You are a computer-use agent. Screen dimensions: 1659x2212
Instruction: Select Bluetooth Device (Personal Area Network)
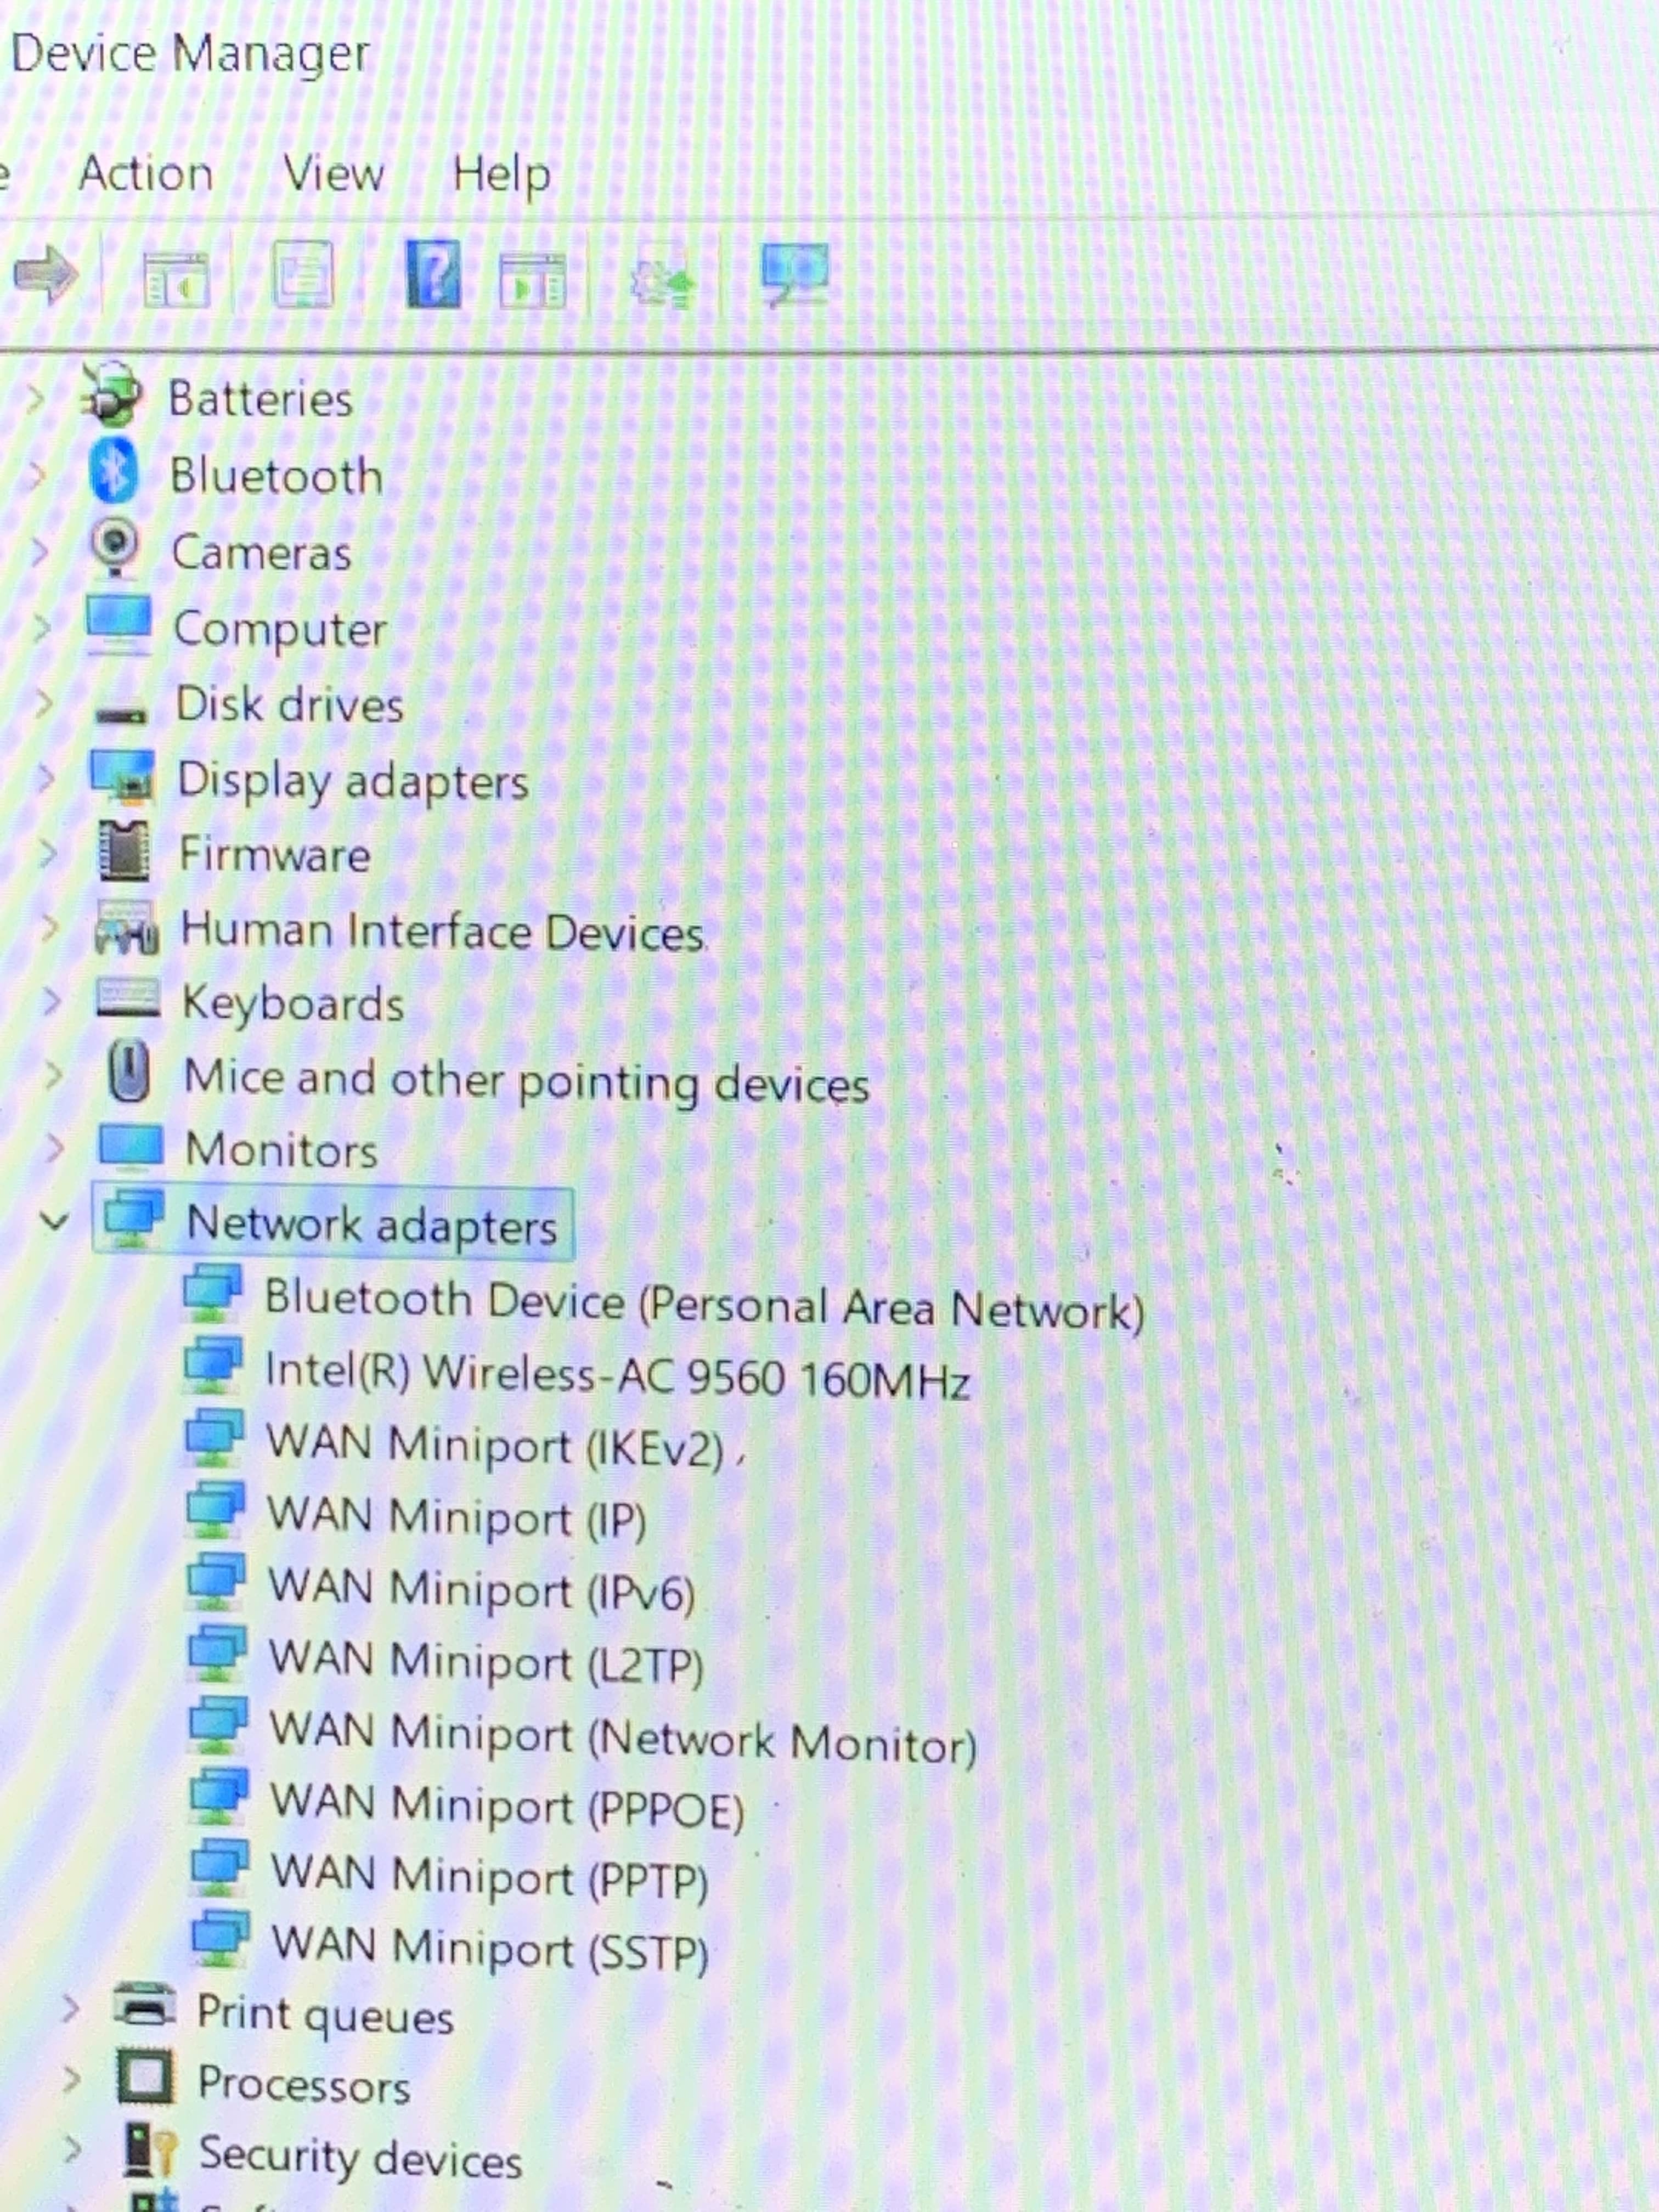(703, 1305)
